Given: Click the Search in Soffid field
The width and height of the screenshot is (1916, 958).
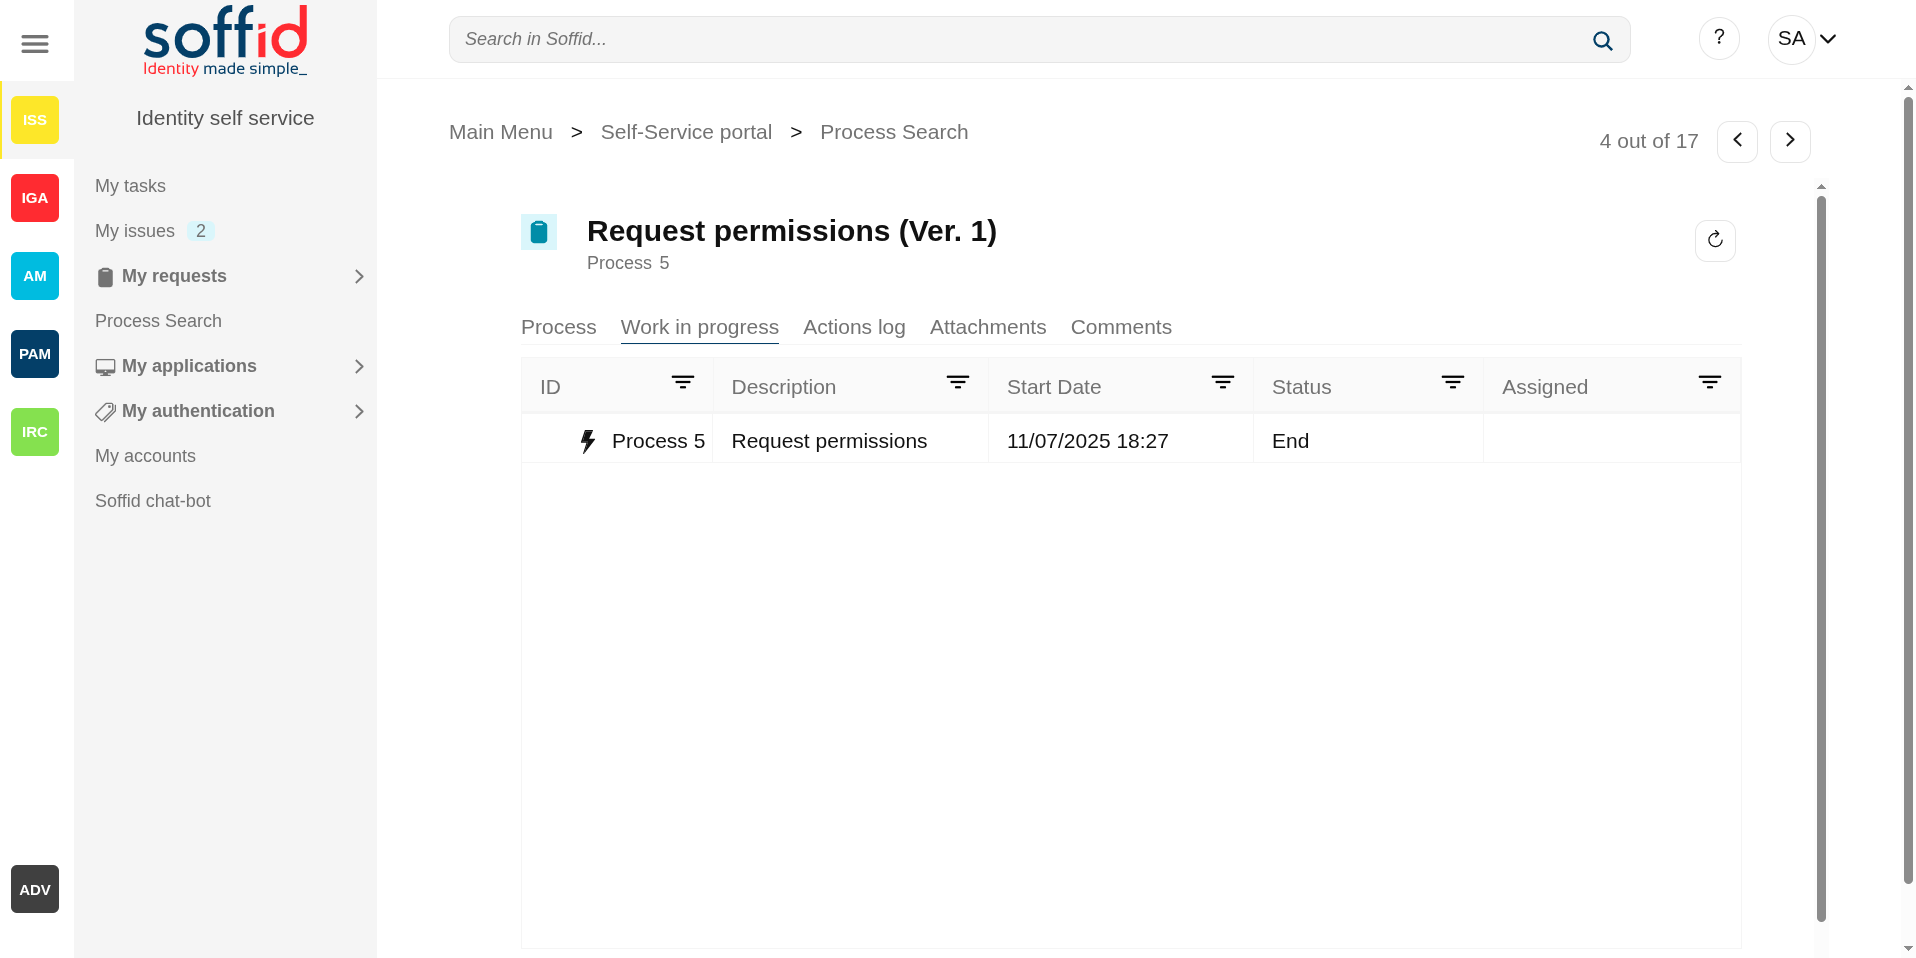Looking at the screenshot, I should click(1020, 40).
